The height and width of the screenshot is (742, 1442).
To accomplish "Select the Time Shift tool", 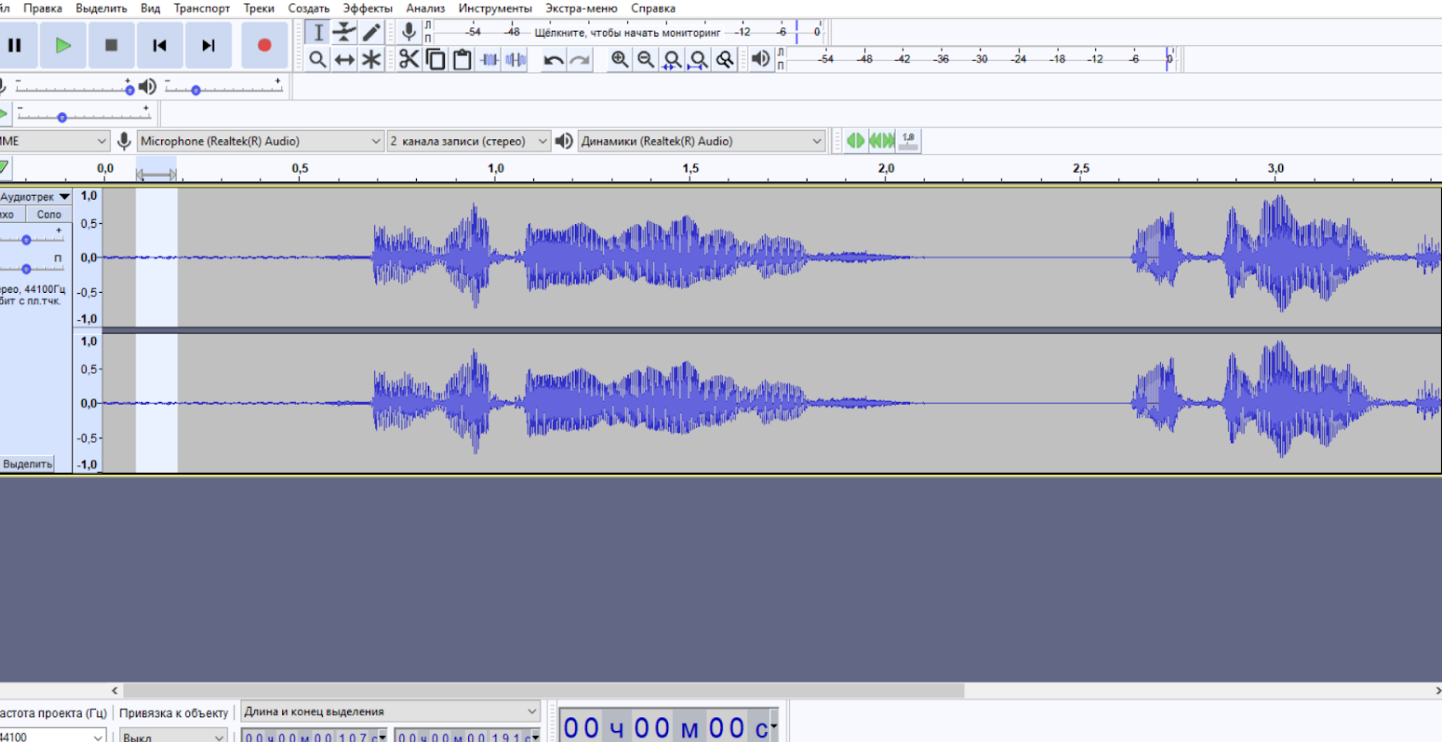I will [344, 60].
